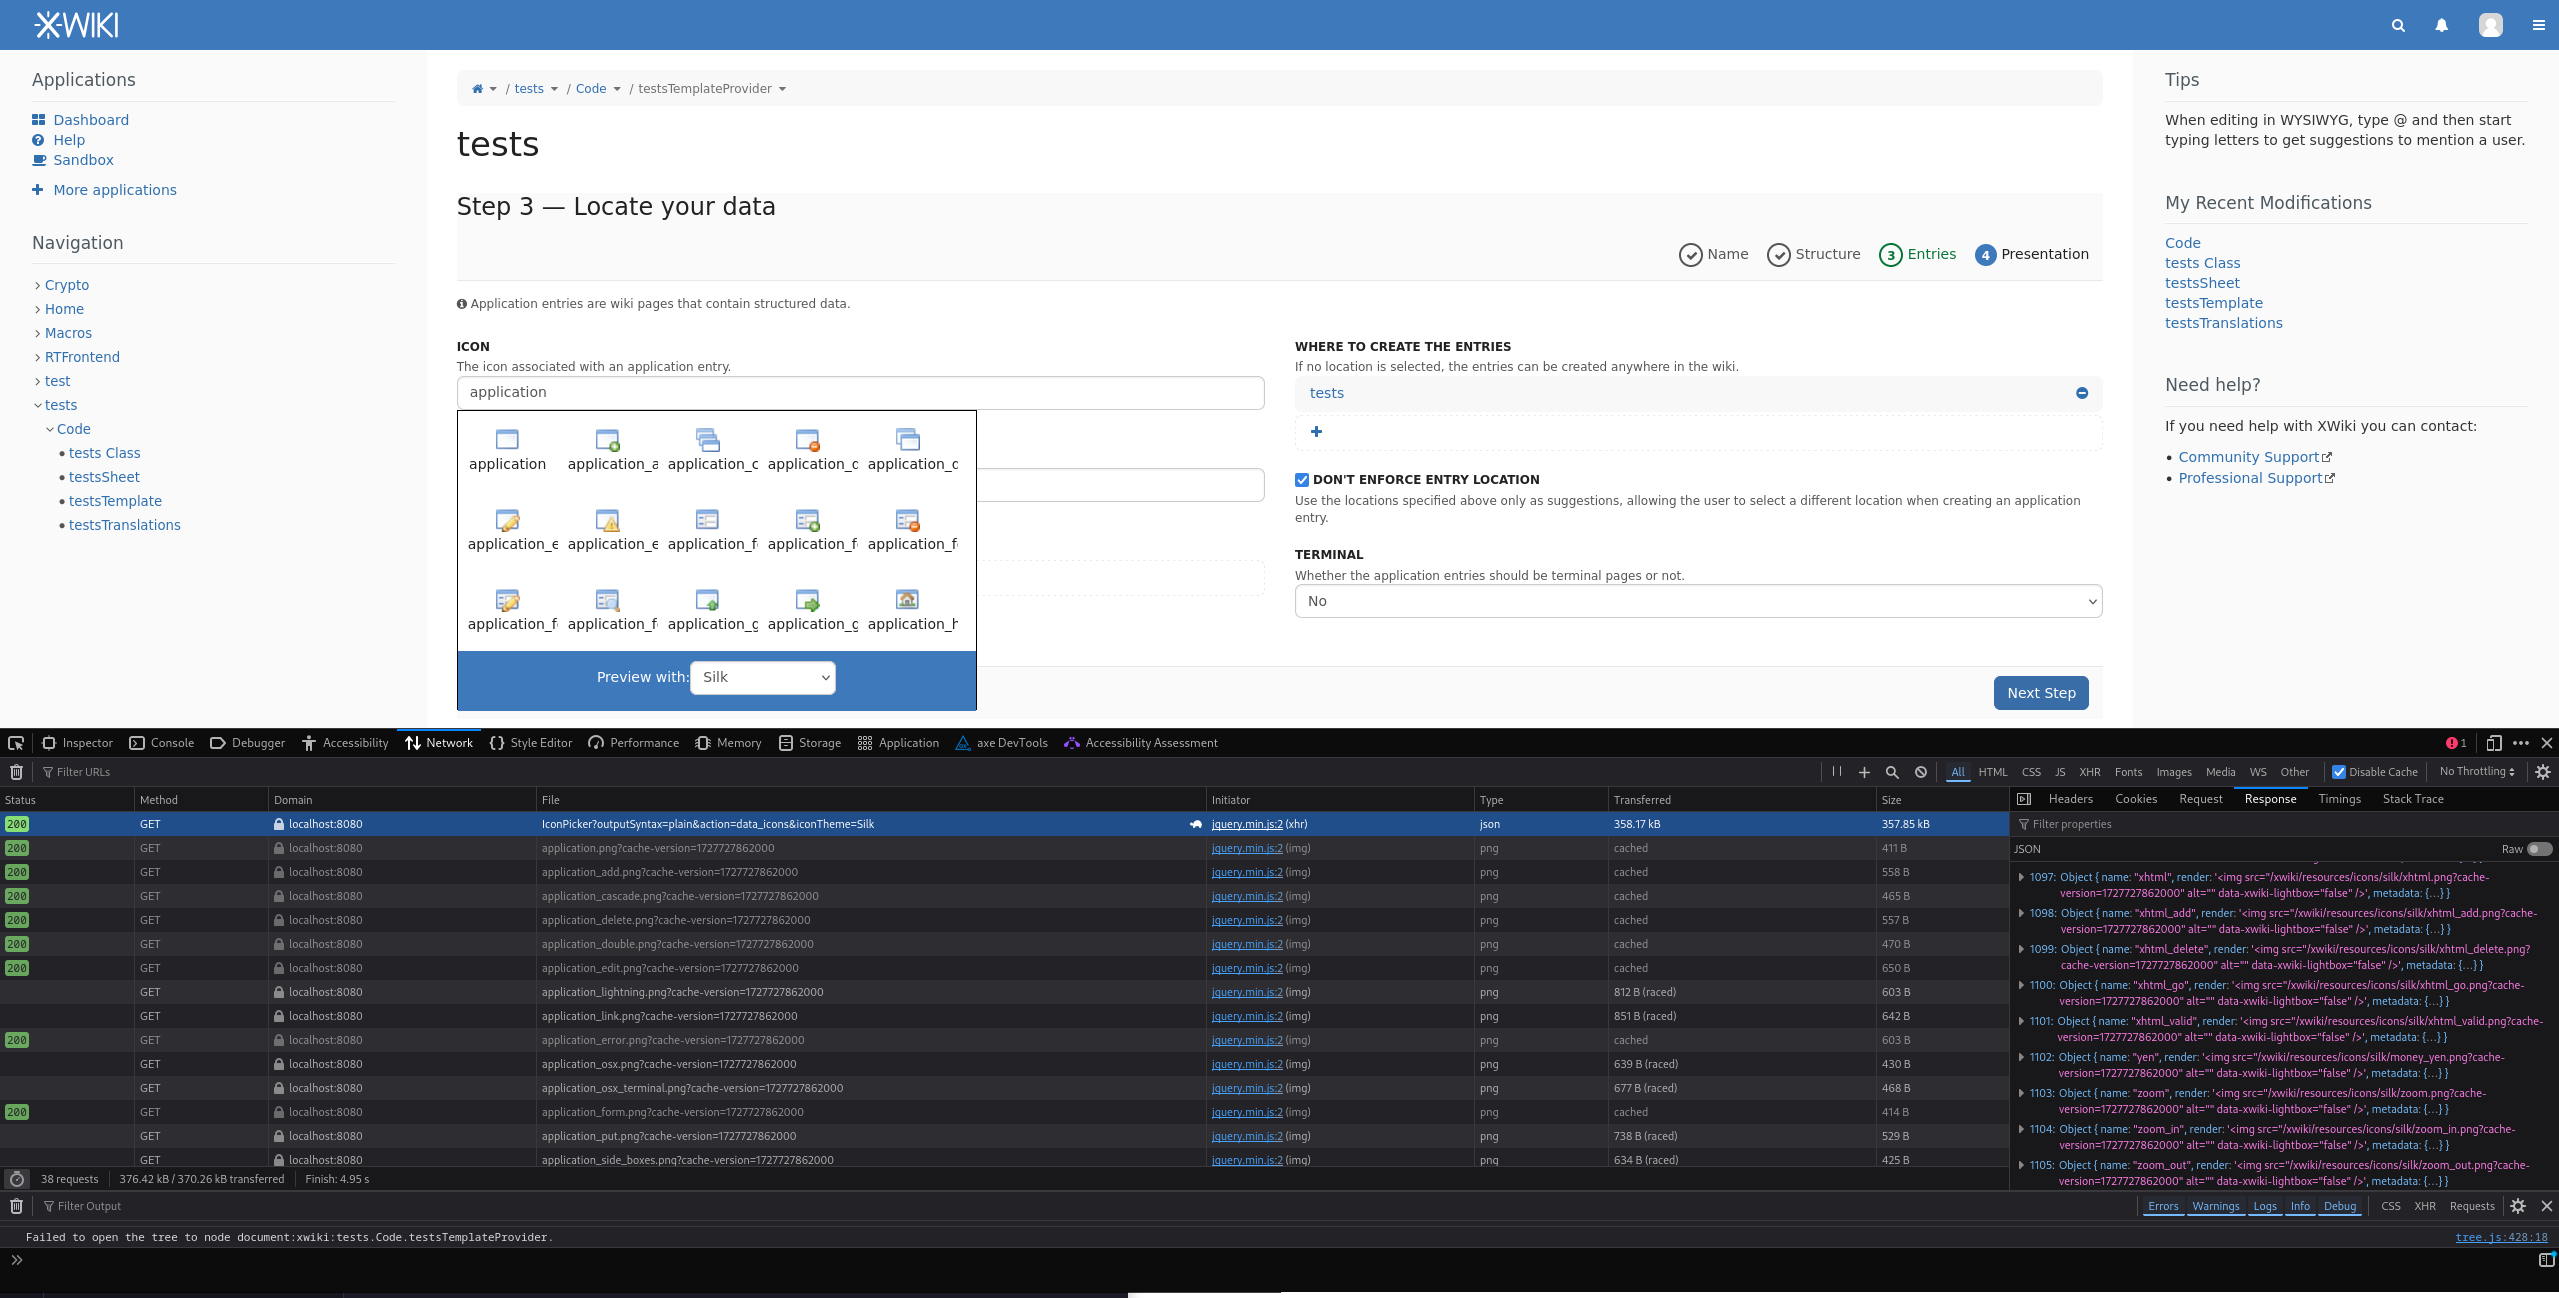Open the Terminal No dropdown

pyautogui.click(x=1698, y=601)
